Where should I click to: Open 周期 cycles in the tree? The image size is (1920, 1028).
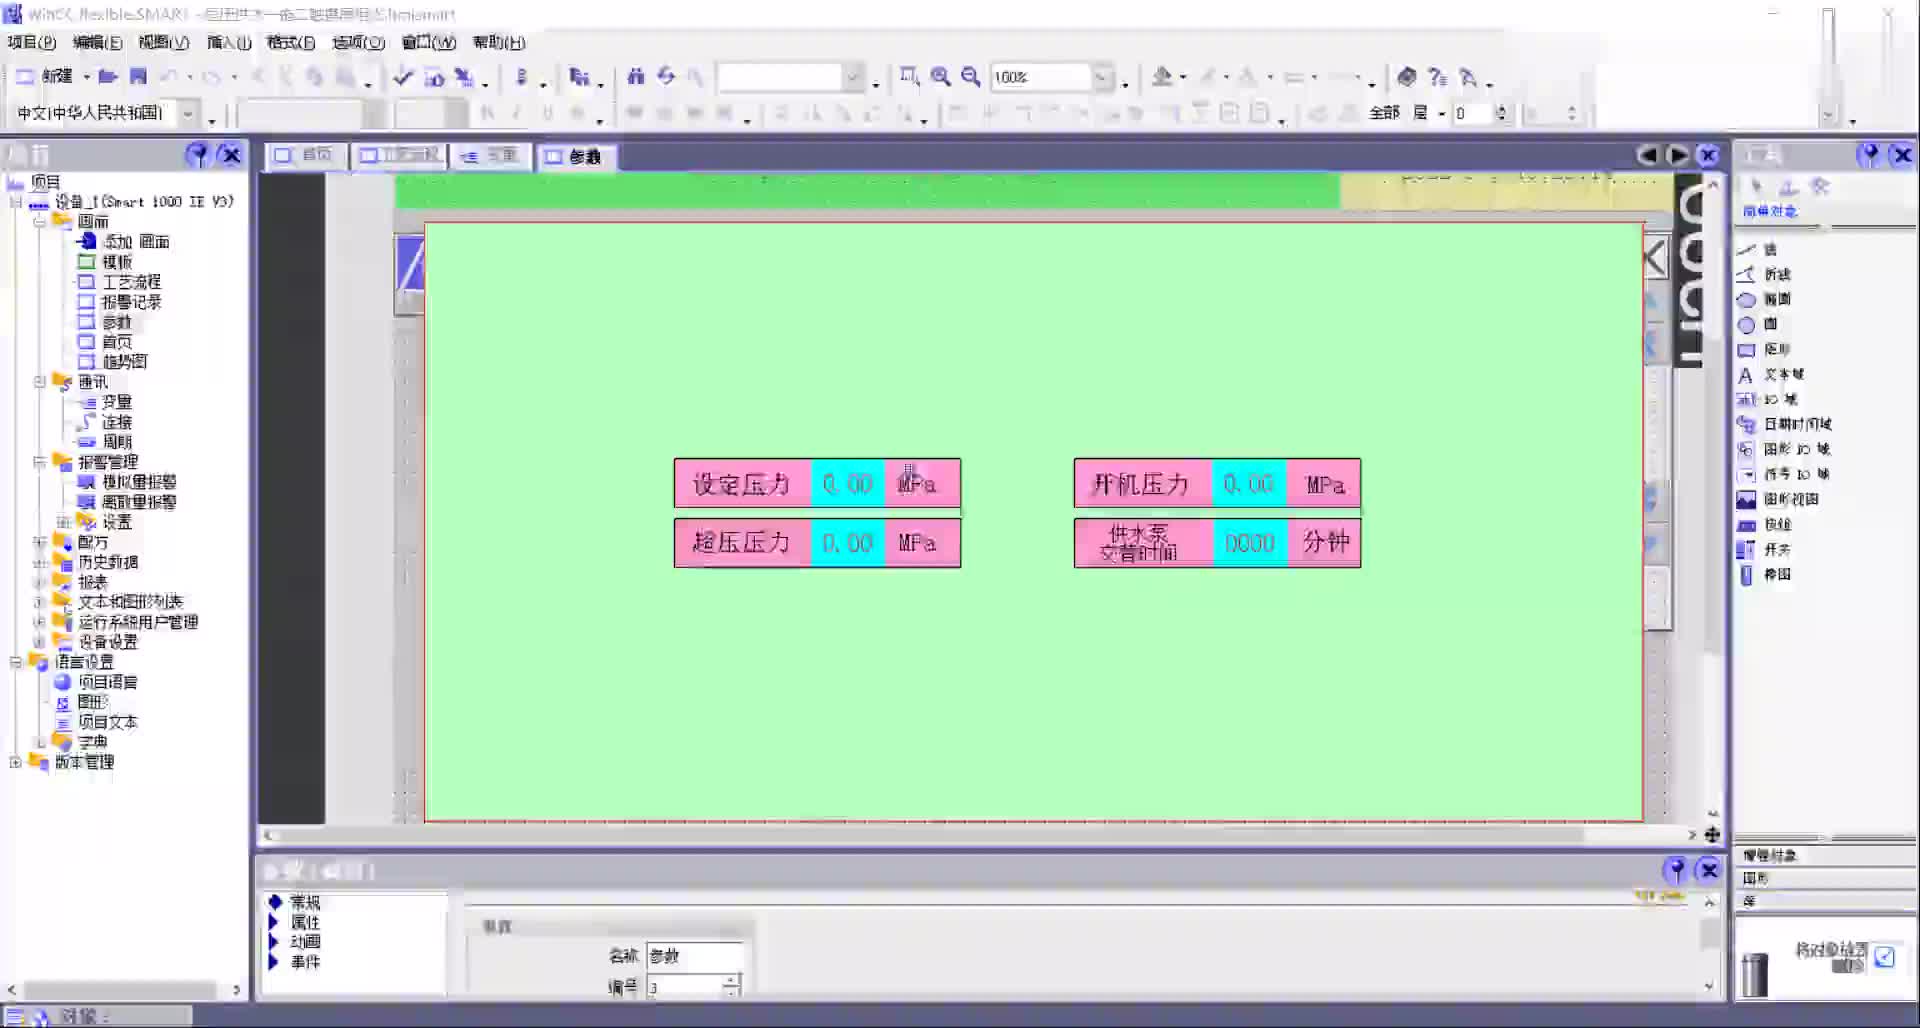tap(106, 441)
